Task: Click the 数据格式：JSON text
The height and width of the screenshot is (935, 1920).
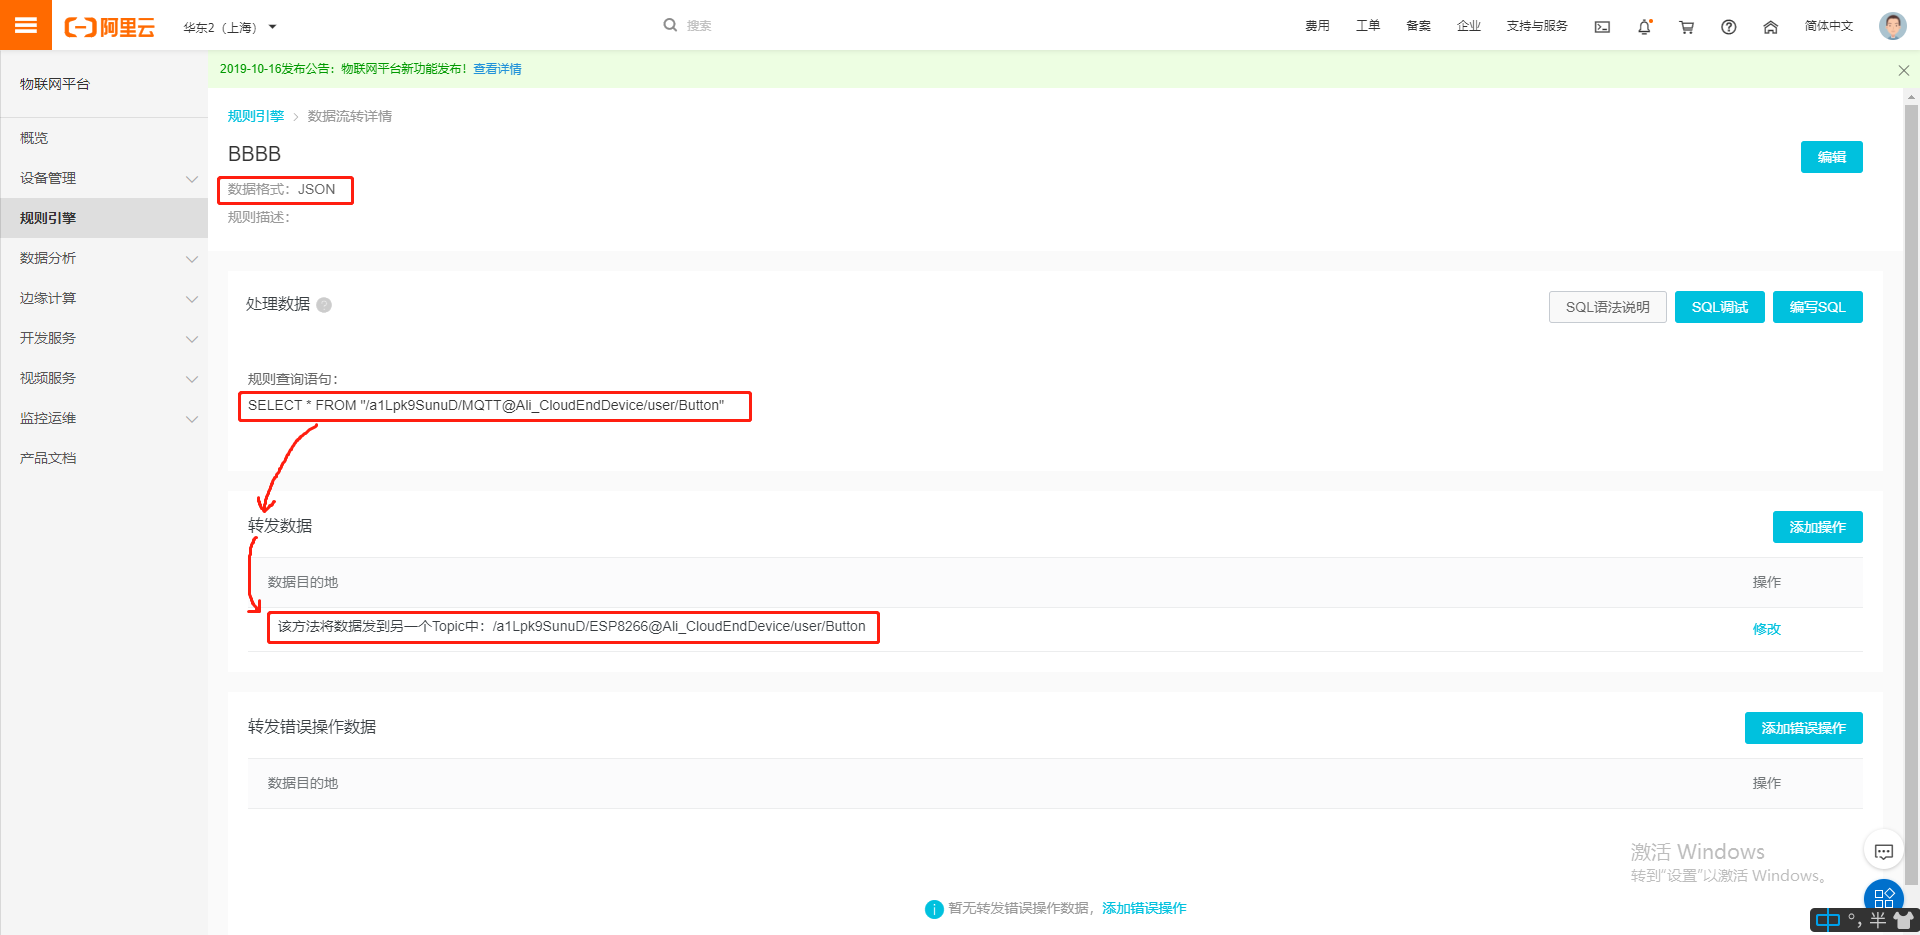Action: click(282, 189)
